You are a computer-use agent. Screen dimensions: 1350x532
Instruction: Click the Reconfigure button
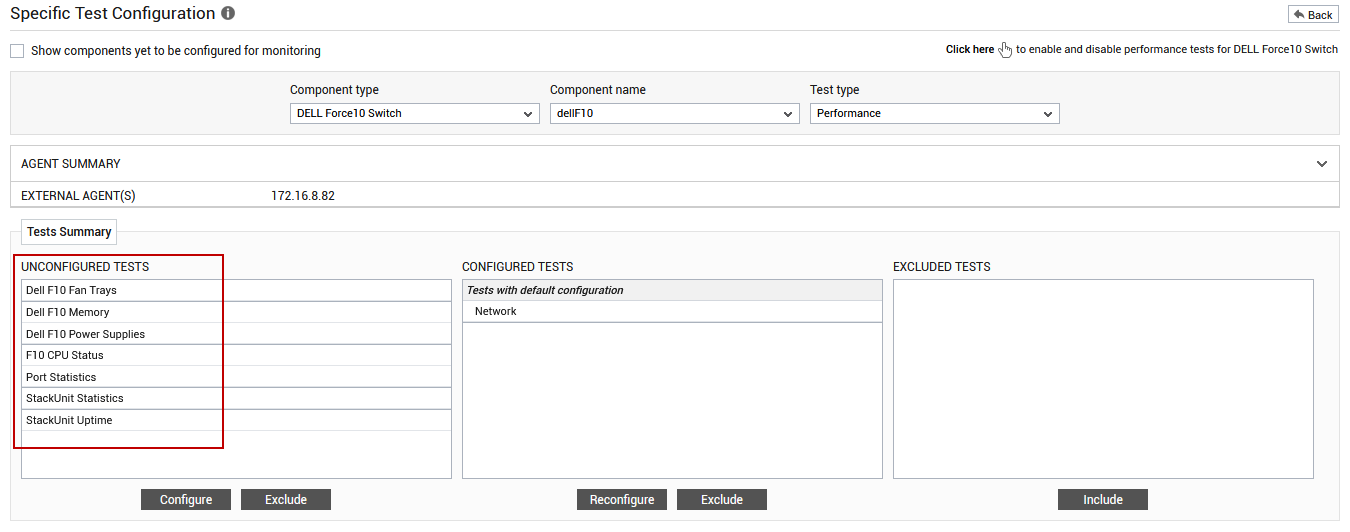(622, 500)
